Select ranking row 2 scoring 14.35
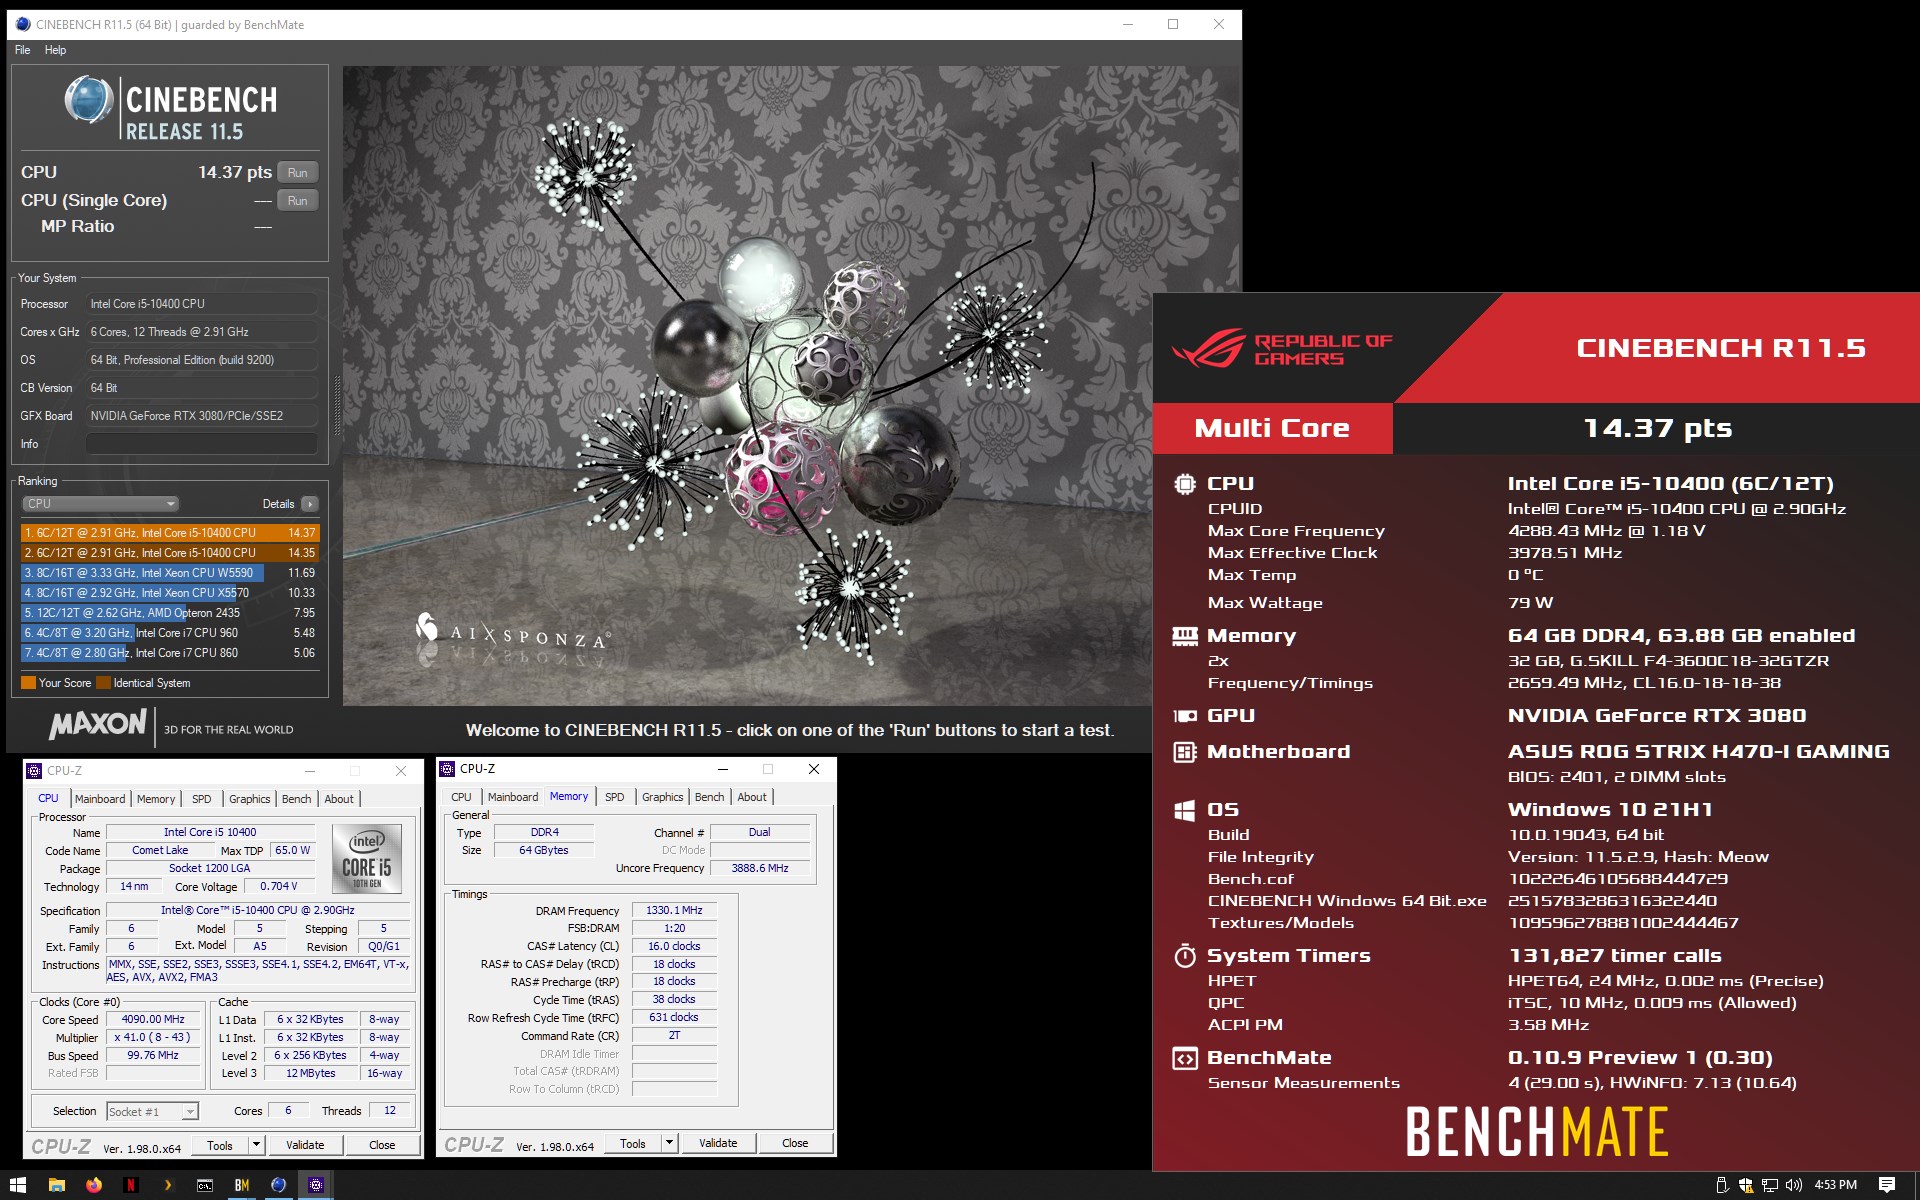 coord(170,553)
